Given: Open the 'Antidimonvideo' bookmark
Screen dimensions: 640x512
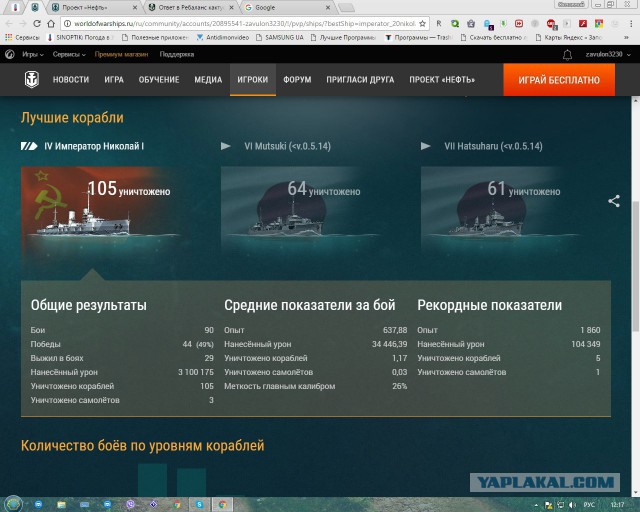Looking at the screenshot, I should 223,38.
